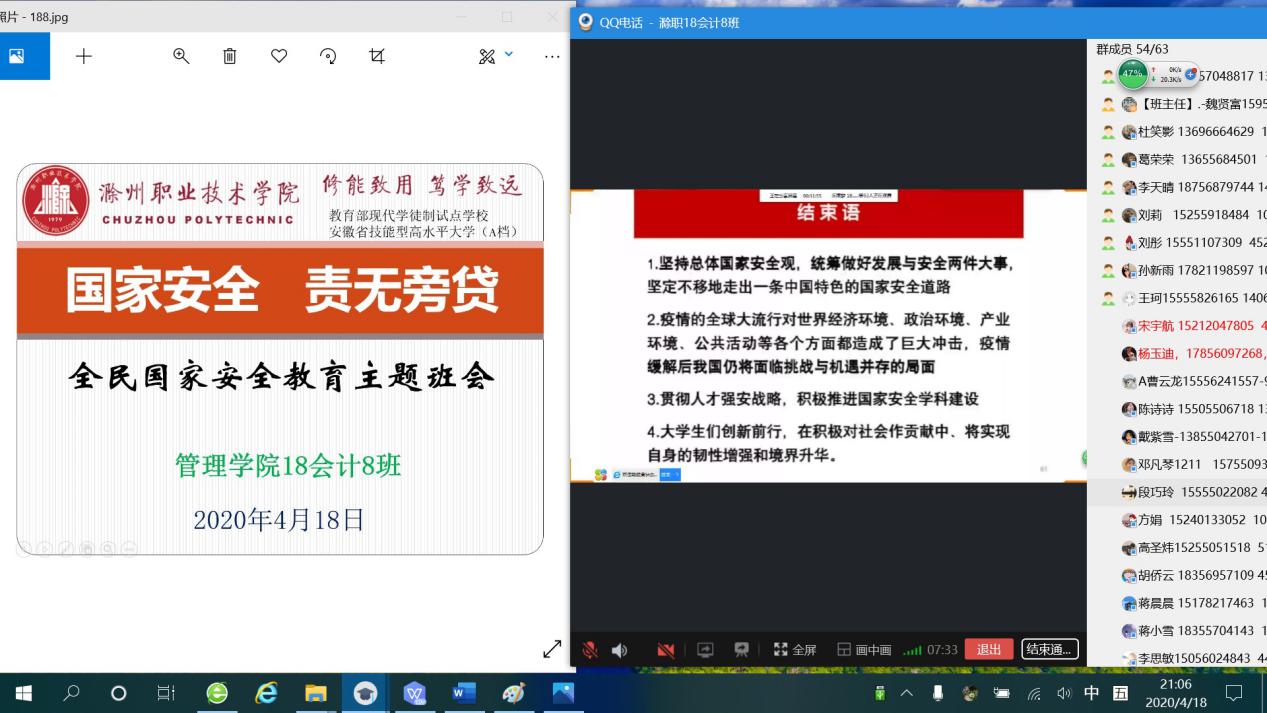Image resolution: width=1267 pixels, height=713 pixels.
Task: Show hidden system tray icons
Action: [x=907, y=693]
